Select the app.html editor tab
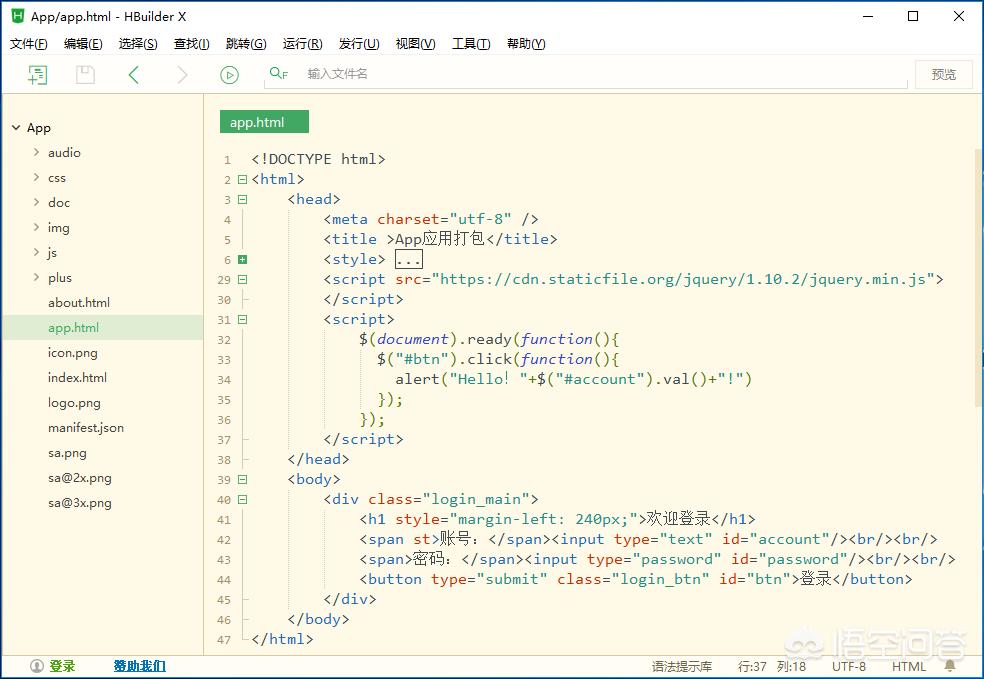The image size is (984, 679). point(264,122)
